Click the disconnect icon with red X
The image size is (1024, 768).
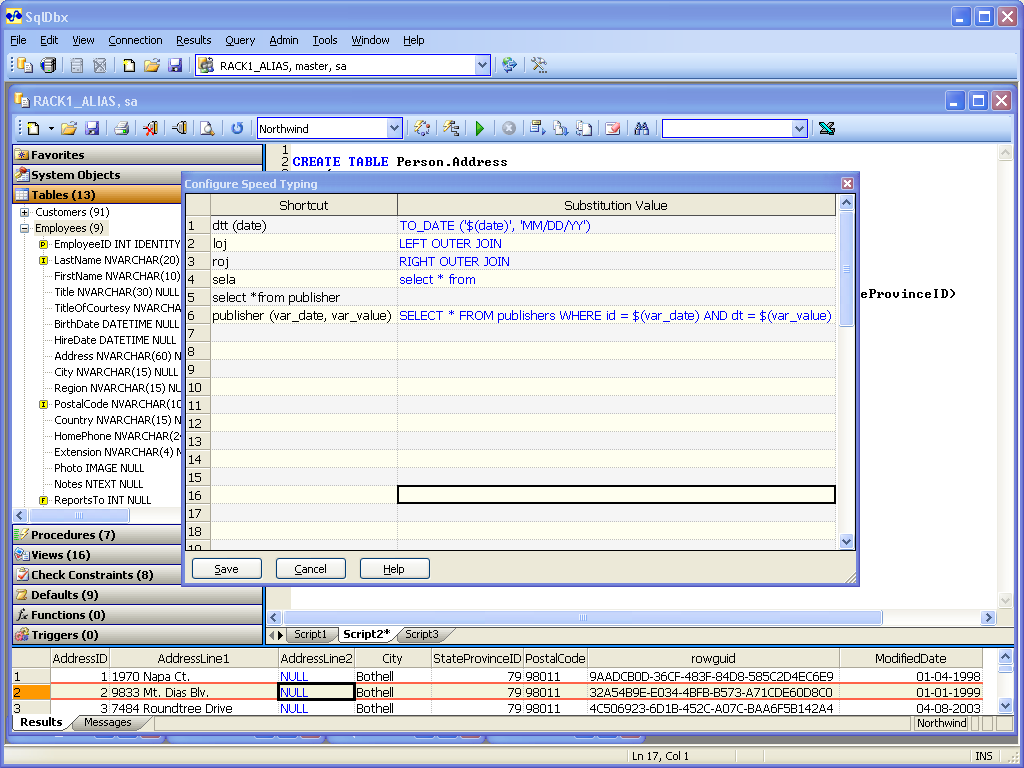(x=150, y=128)
